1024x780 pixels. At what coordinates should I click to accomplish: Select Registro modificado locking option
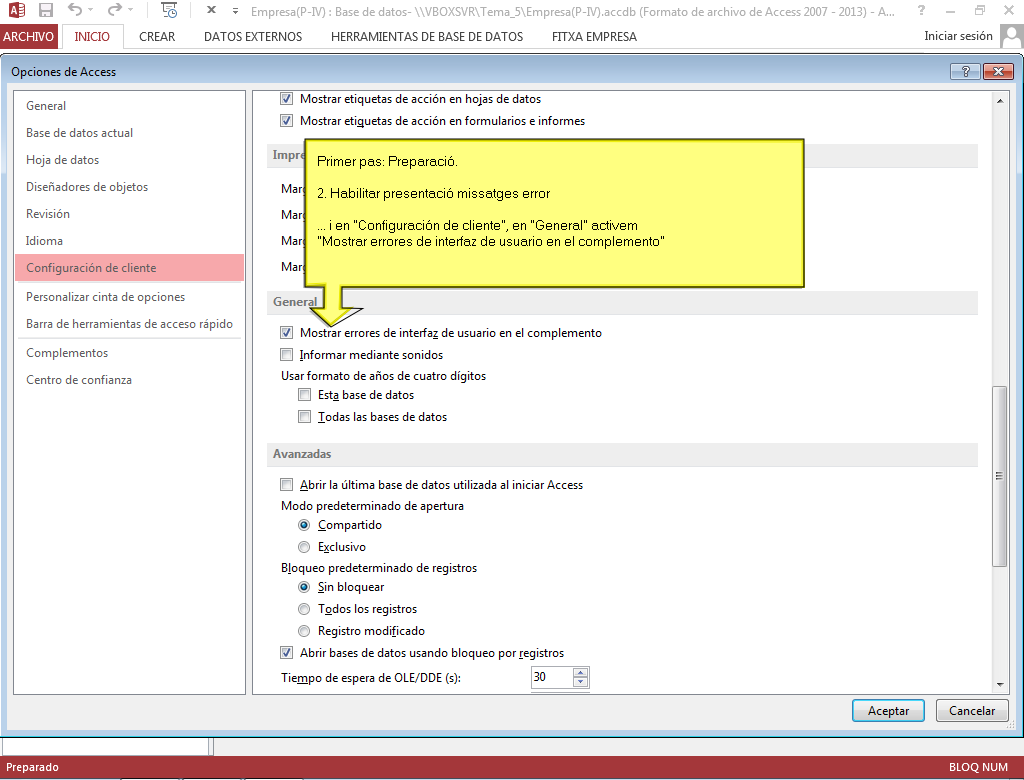[x=304, y=631]
